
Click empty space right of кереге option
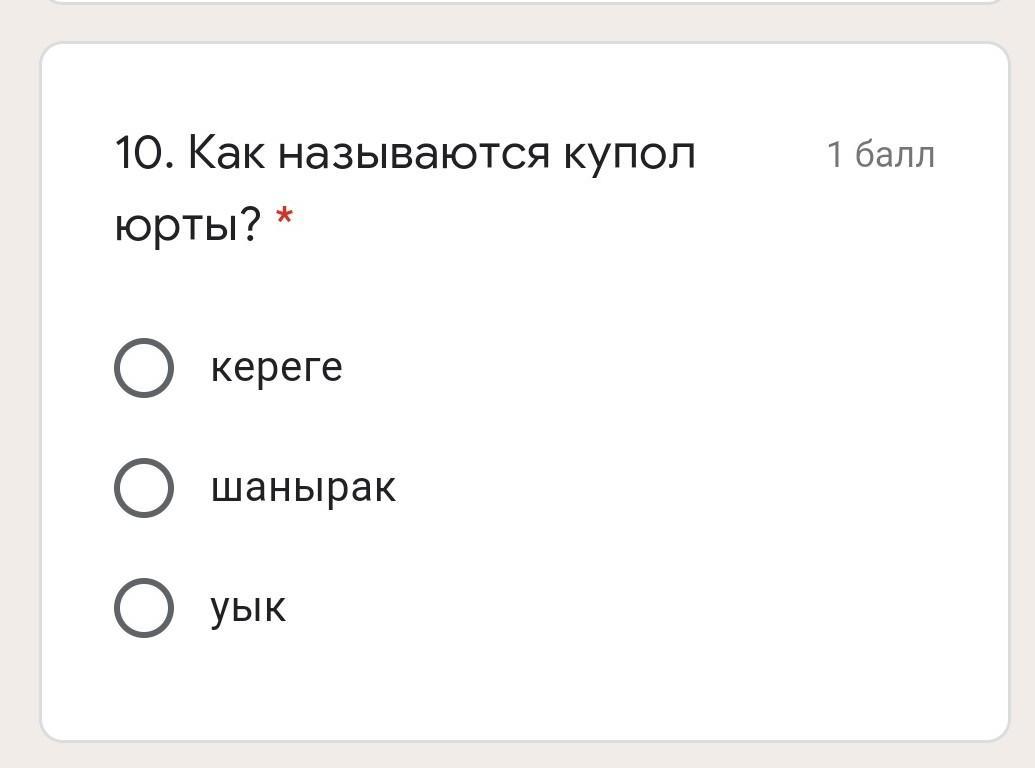(650, 368)
